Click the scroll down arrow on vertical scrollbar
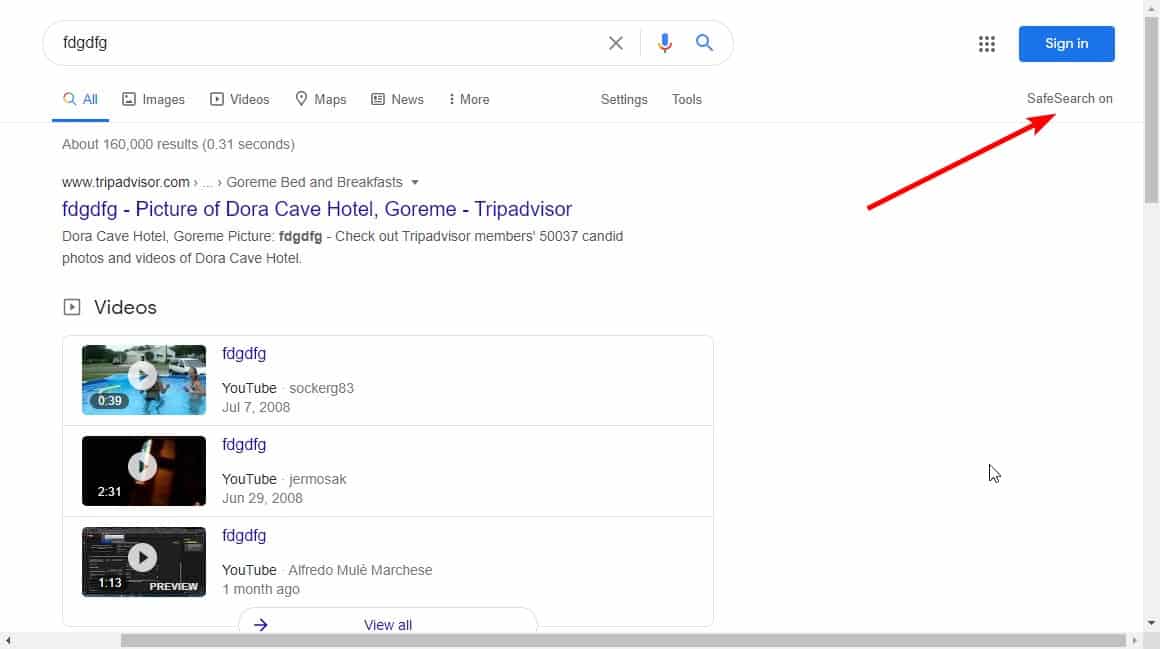Viewport: 1160px width, 649px height. click(1151, 623)
